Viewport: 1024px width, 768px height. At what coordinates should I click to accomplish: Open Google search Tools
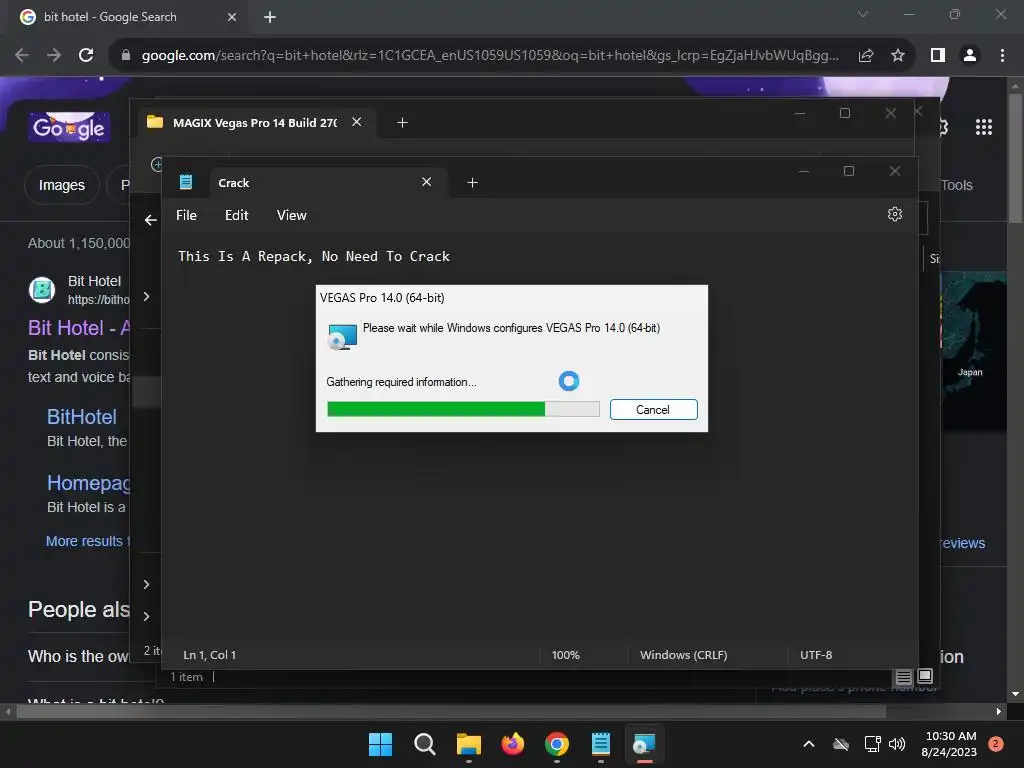coord(957,185)
